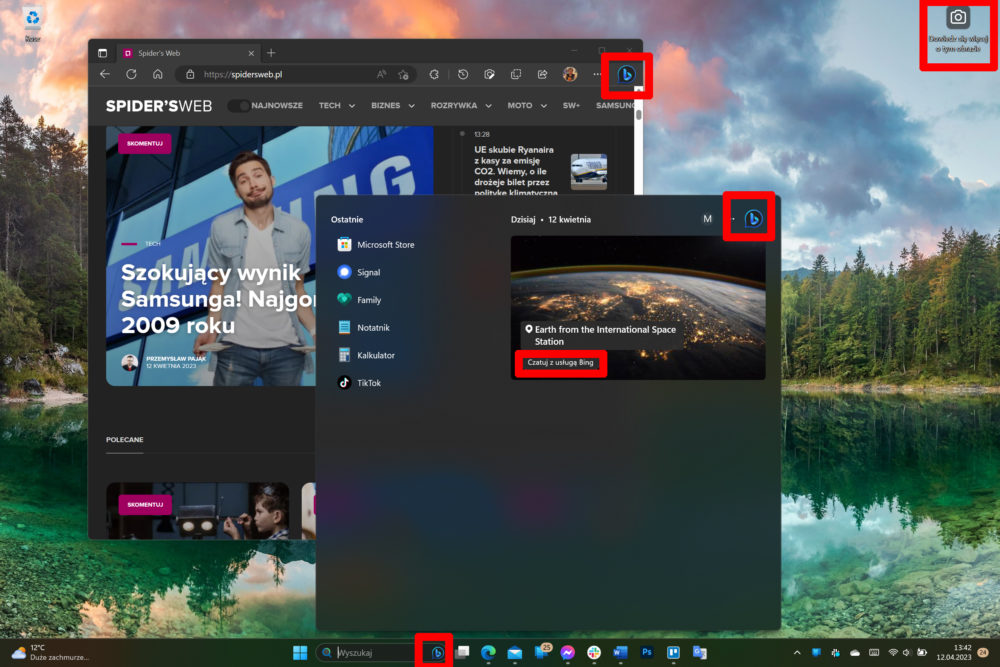Open the taskbar clock and date
The width and height of the screenshot is (1000, 667).
[x=954, y=652]
